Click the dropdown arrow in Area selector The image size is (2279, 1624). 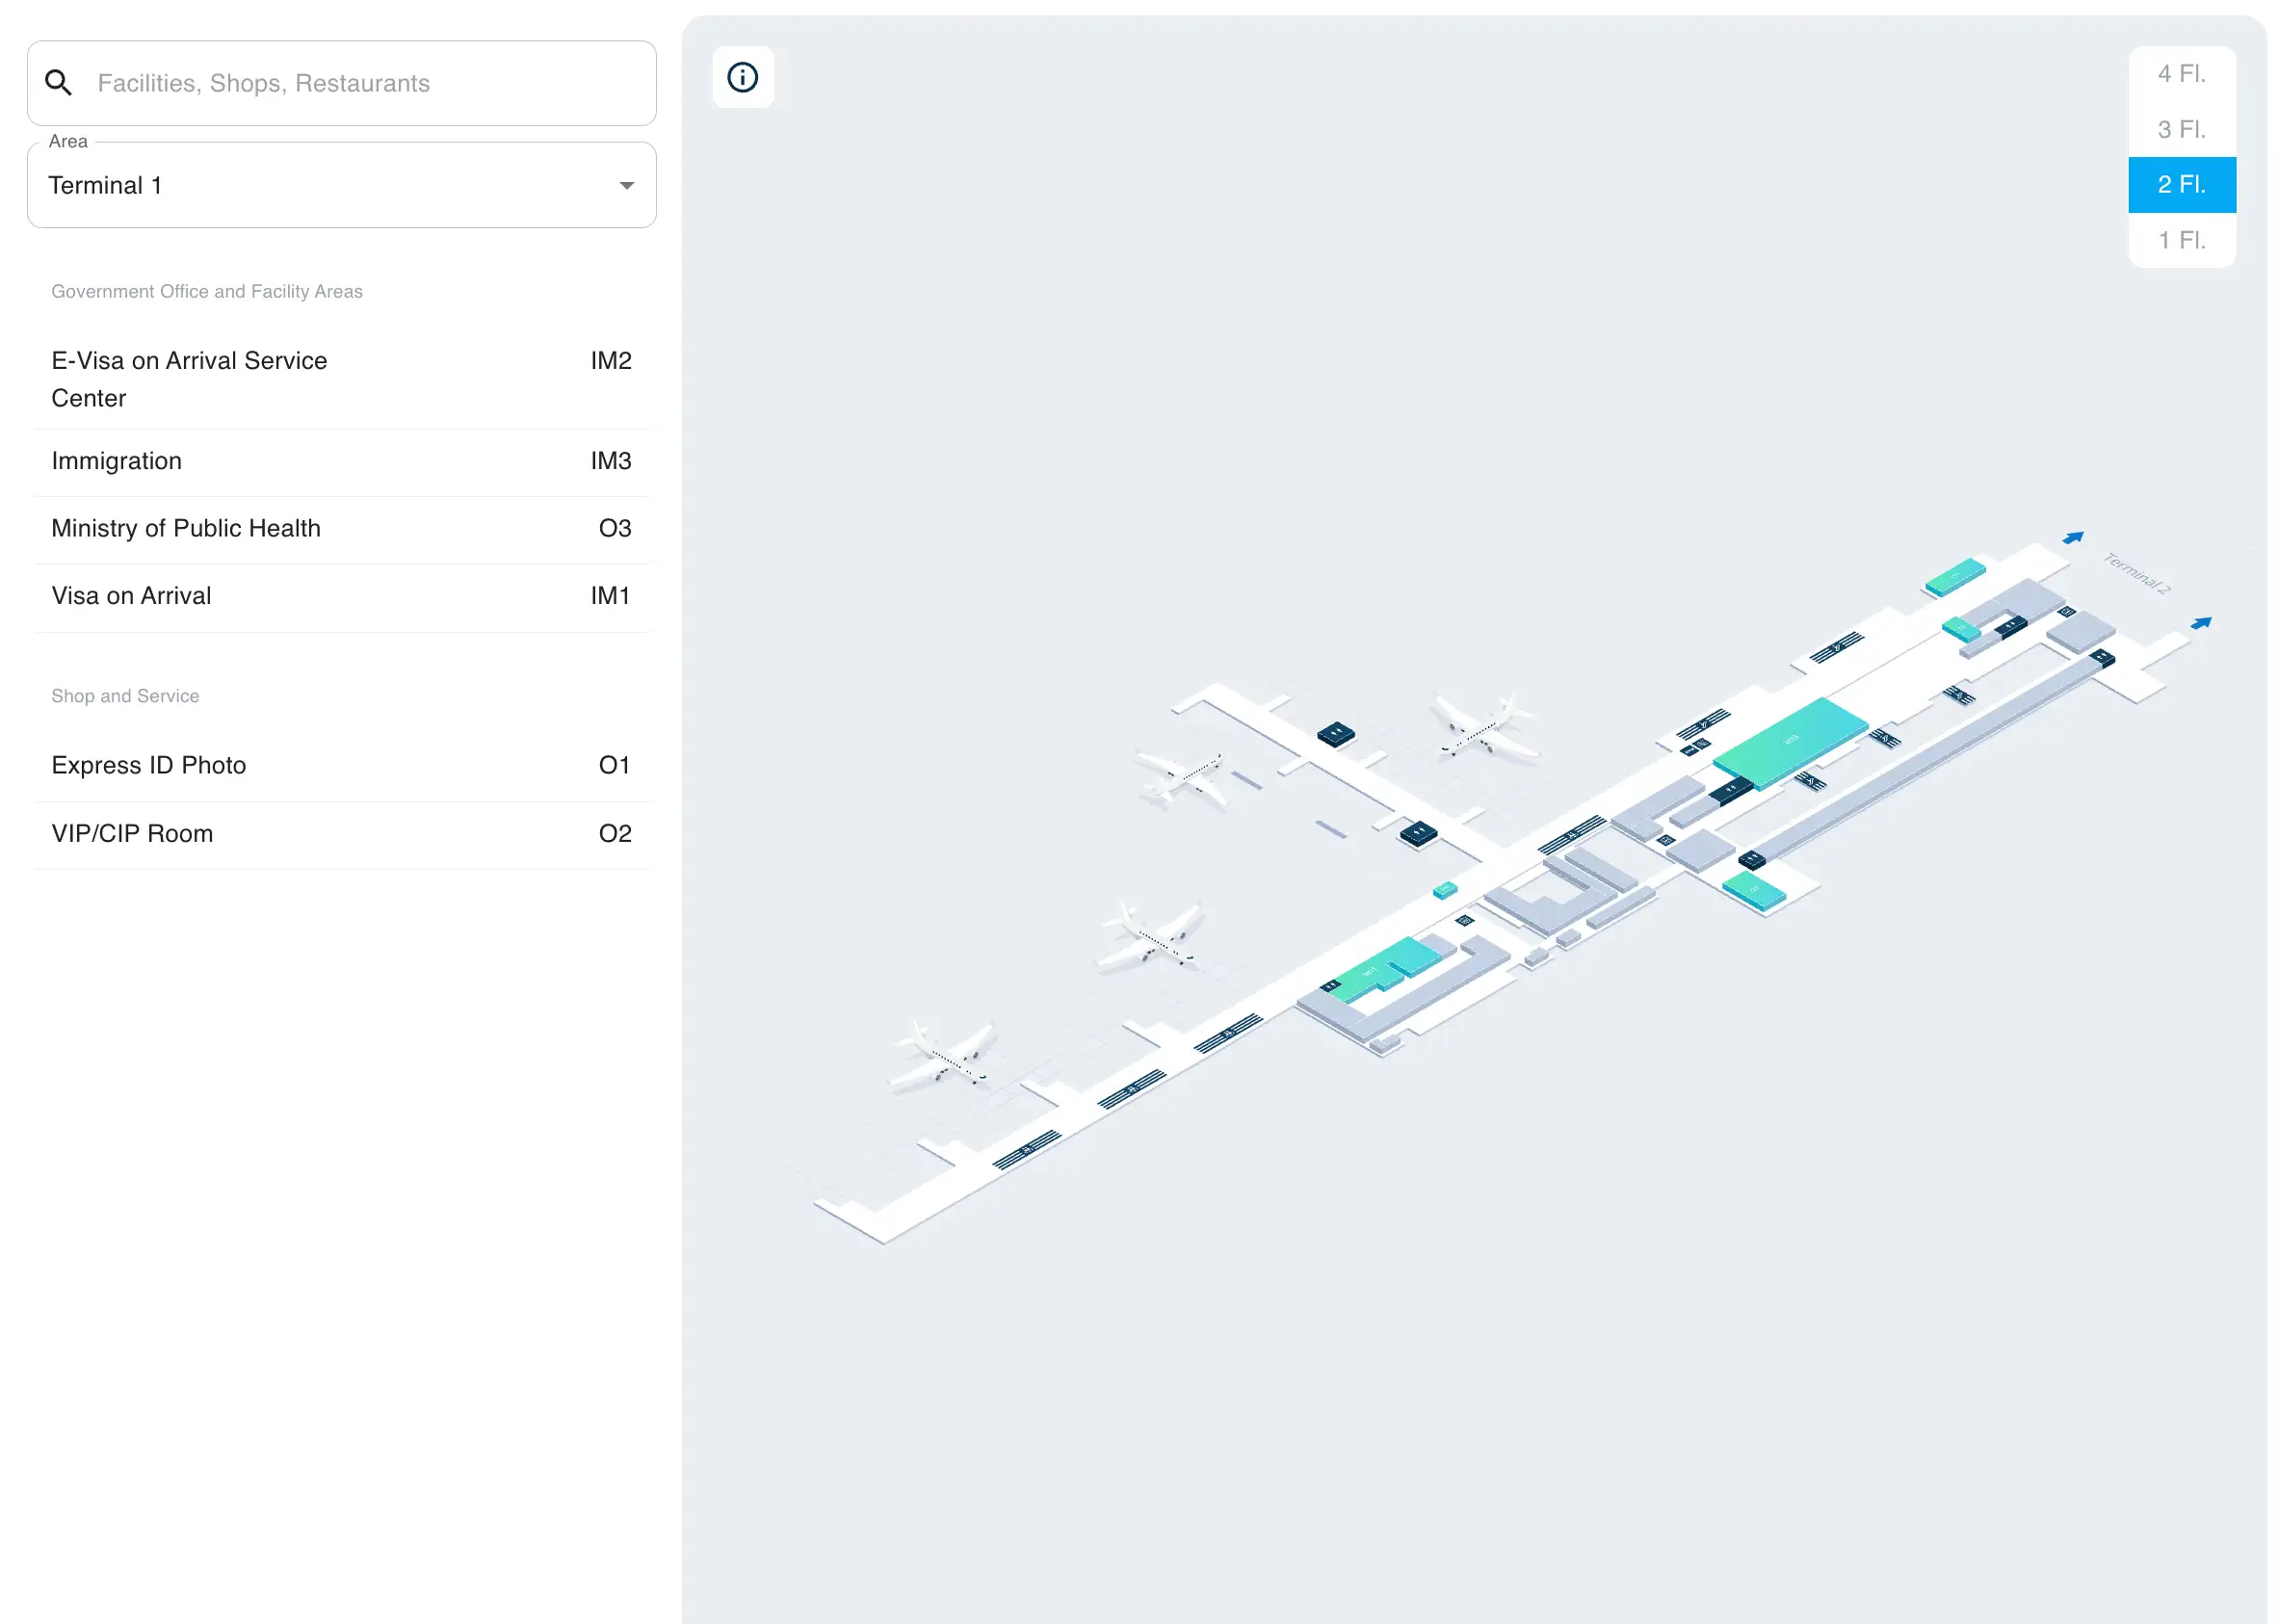coord(626,185)
